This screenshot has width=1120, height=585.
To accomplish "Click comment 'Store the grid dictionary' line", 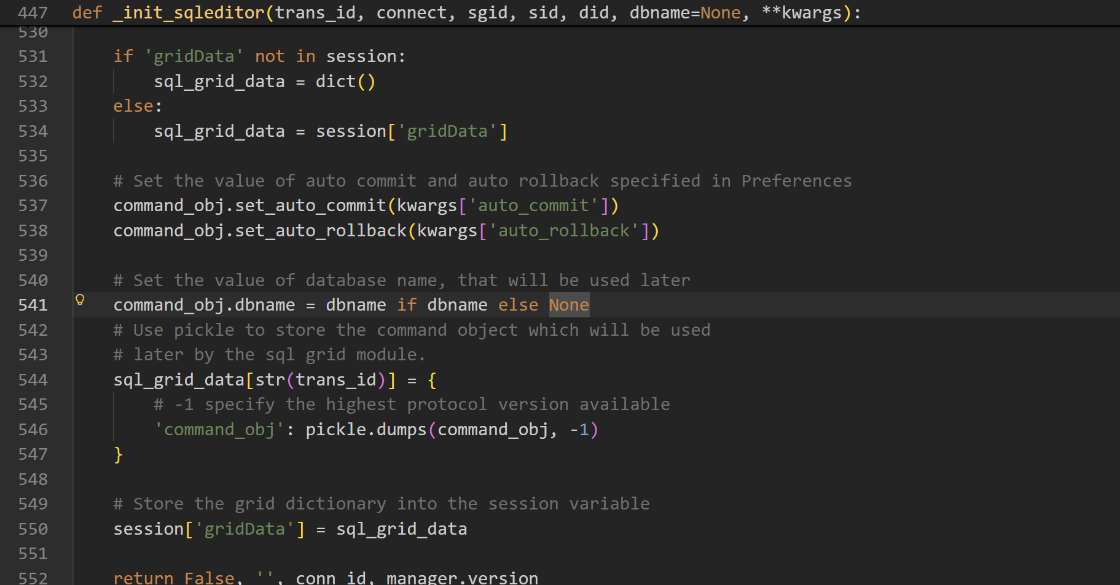I will (x=381, y=504).
